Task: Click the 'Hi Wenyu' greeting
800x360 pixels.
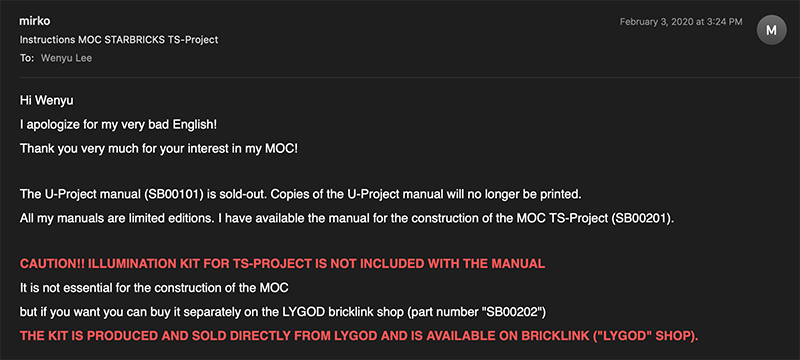Action: point(46,101)
